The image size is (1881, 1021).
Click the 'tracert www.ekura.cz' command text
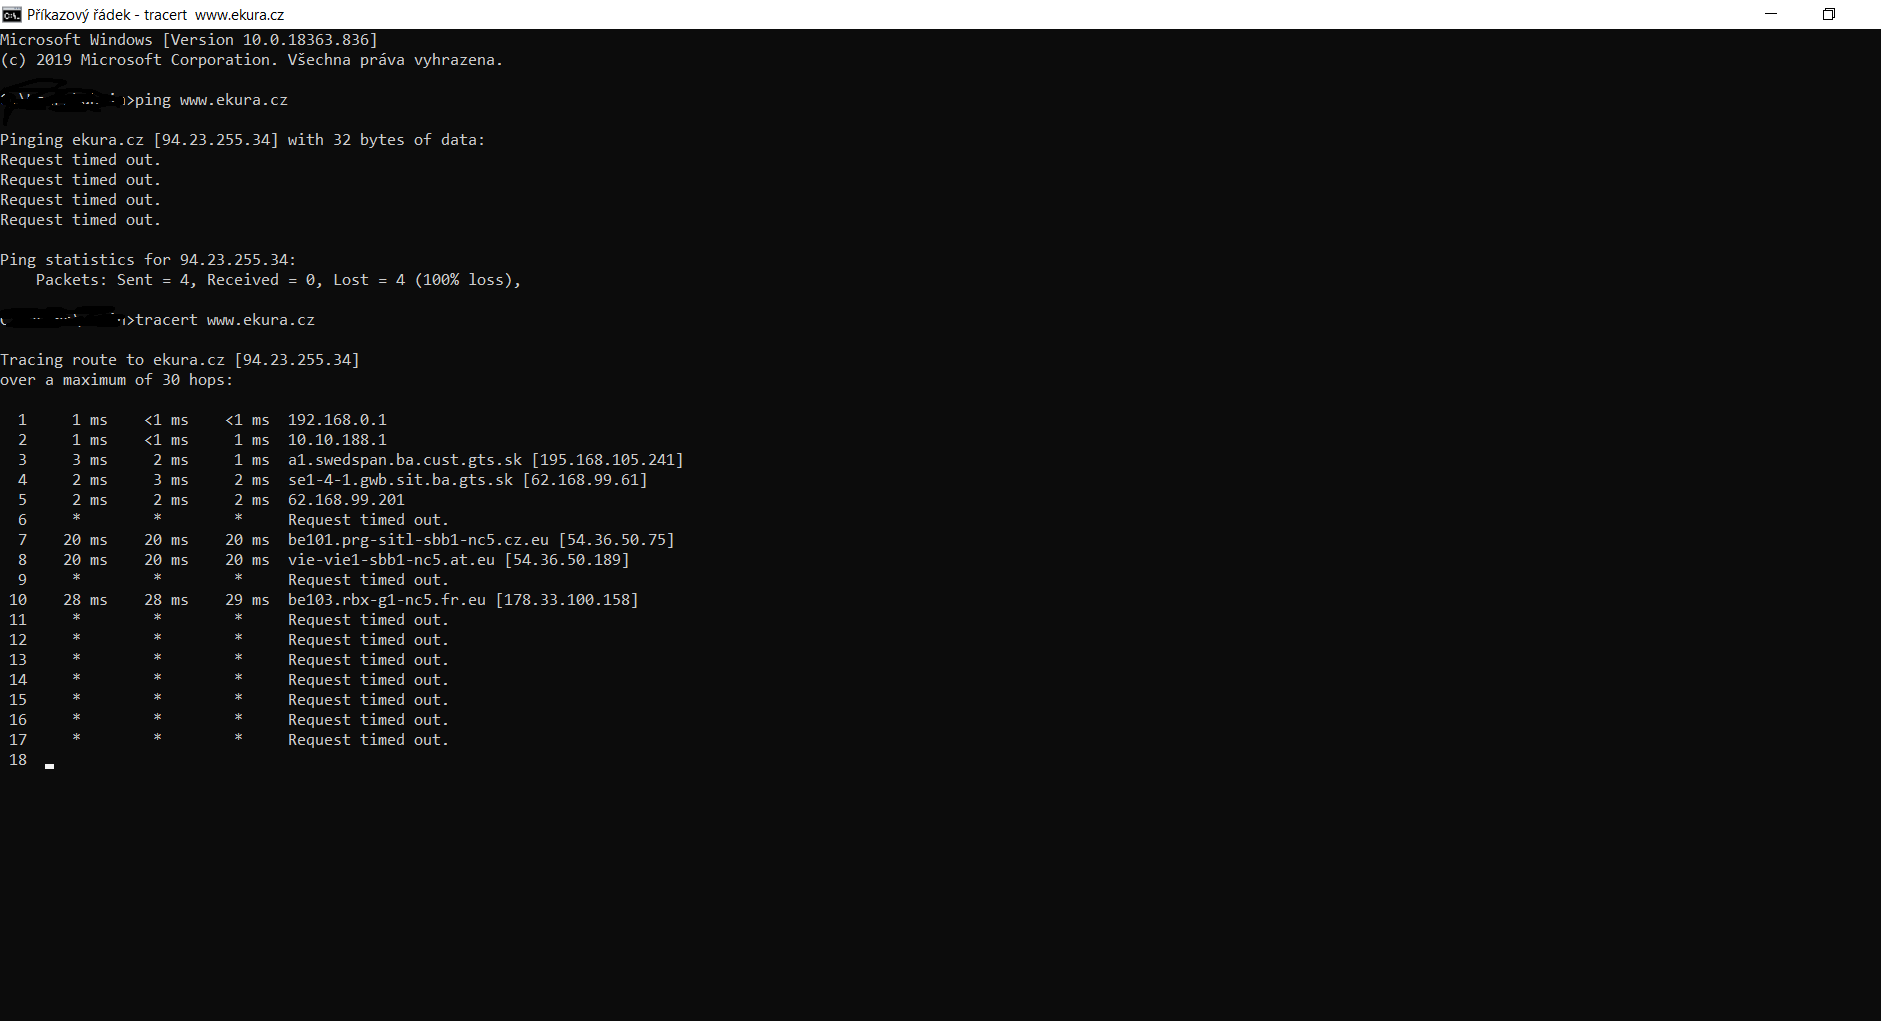coord(225,320)
